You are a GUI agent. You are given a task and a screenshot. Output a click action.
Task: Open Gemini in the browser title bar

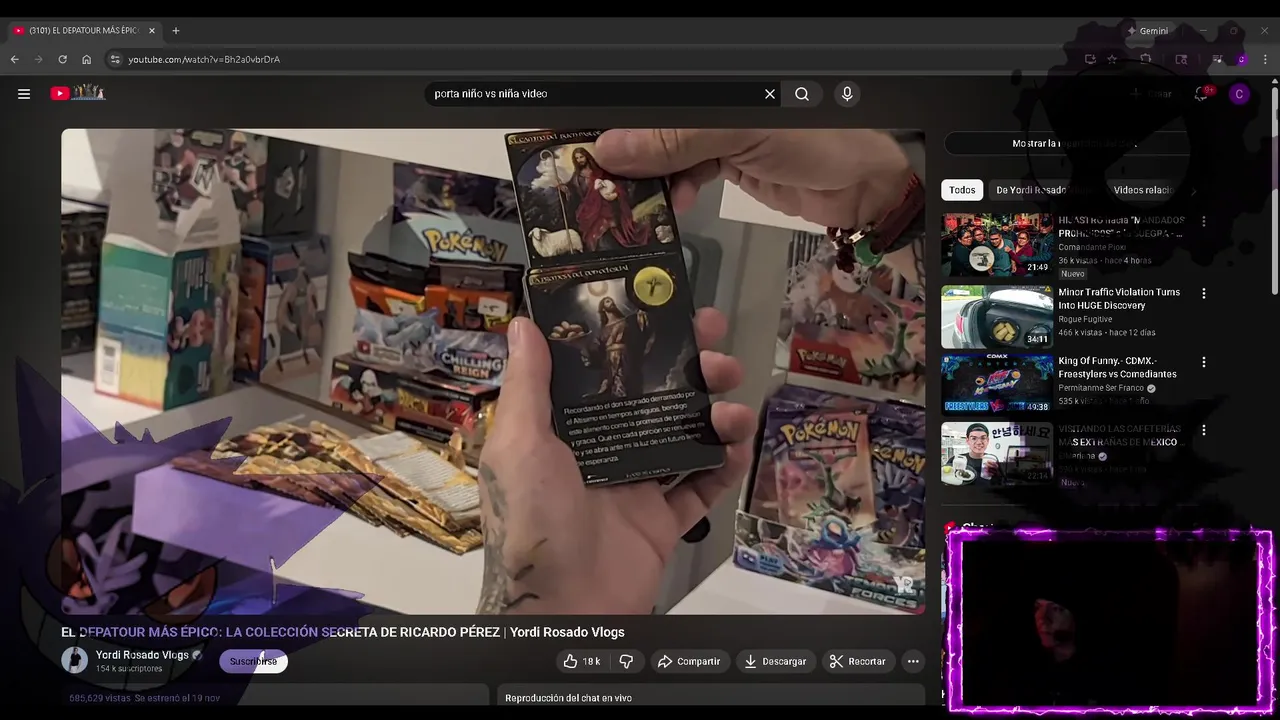coord(1147,31)
